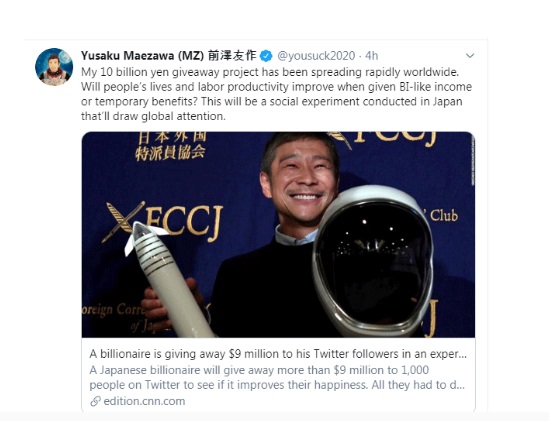Open the tweet via 4h timestamp
Screen dimensions: 549x421
point(371,56)
